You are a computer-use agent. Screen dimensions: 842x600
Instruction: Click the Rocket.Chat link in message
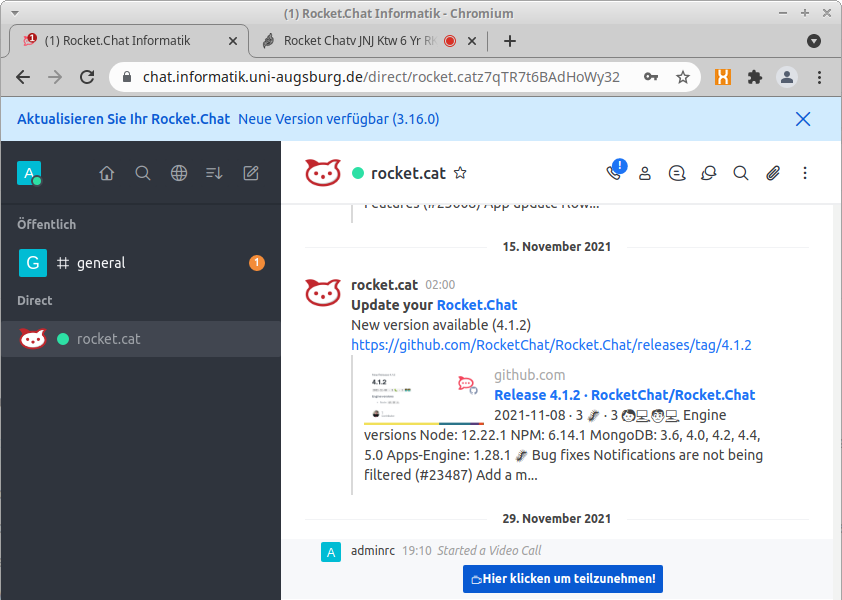(x=477, y=305)
